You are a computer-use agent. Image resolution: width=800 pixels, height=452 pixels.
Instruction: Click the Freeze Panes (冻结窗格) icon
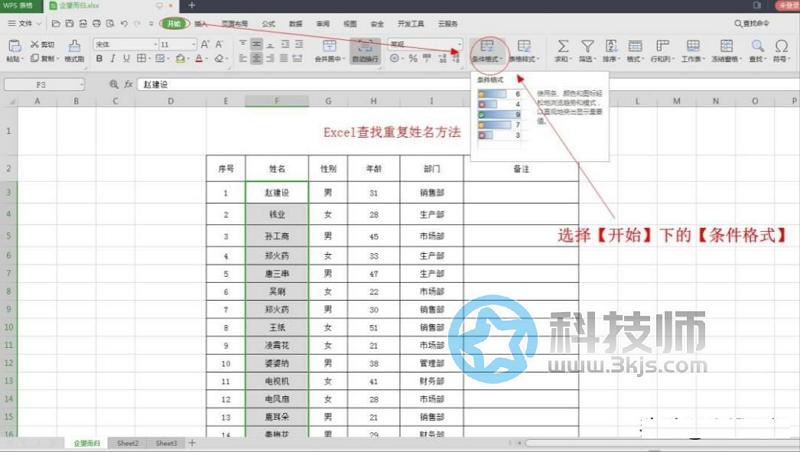[726, 46]
